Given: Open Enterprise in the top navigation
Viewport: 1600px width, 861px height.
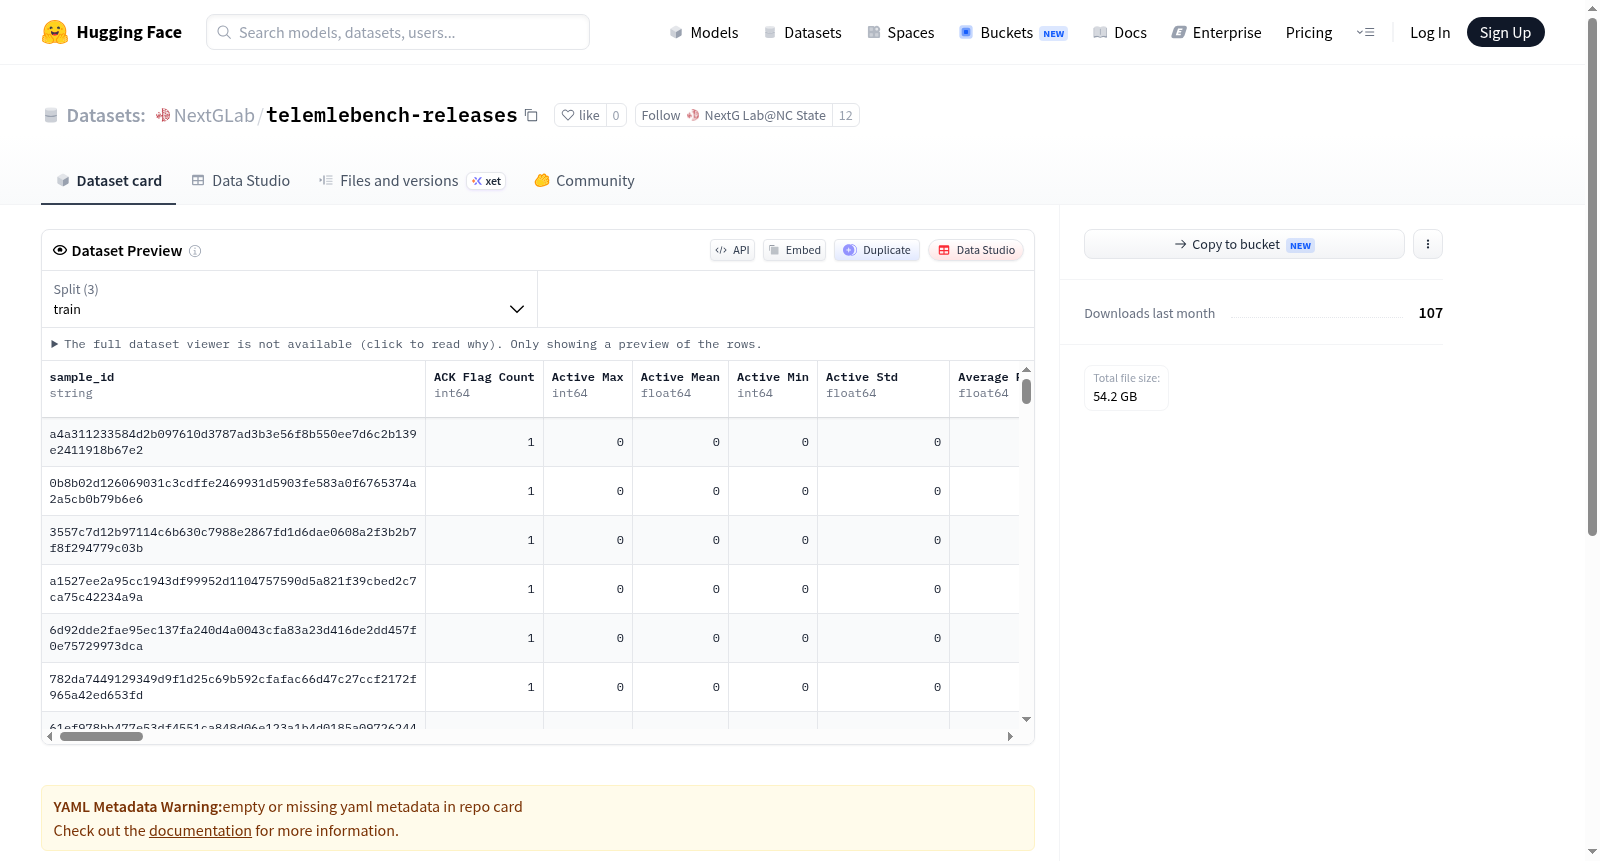Looking at the screenshot, I should coord(1216,32).
